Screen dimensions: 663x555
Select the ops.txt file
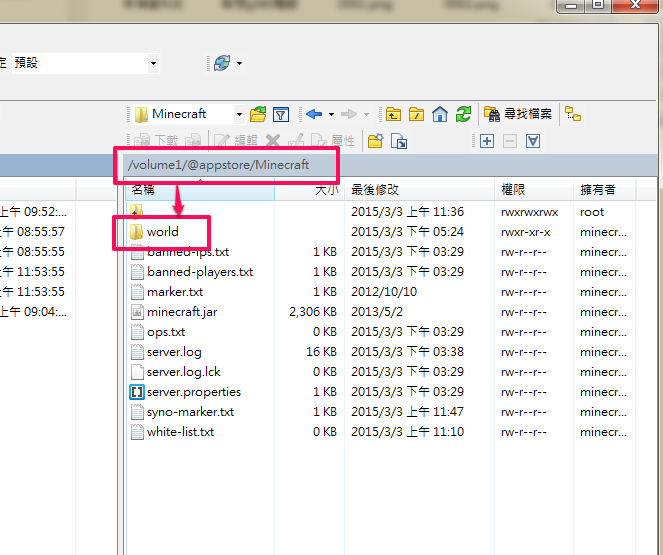click(x=166, y=332)
